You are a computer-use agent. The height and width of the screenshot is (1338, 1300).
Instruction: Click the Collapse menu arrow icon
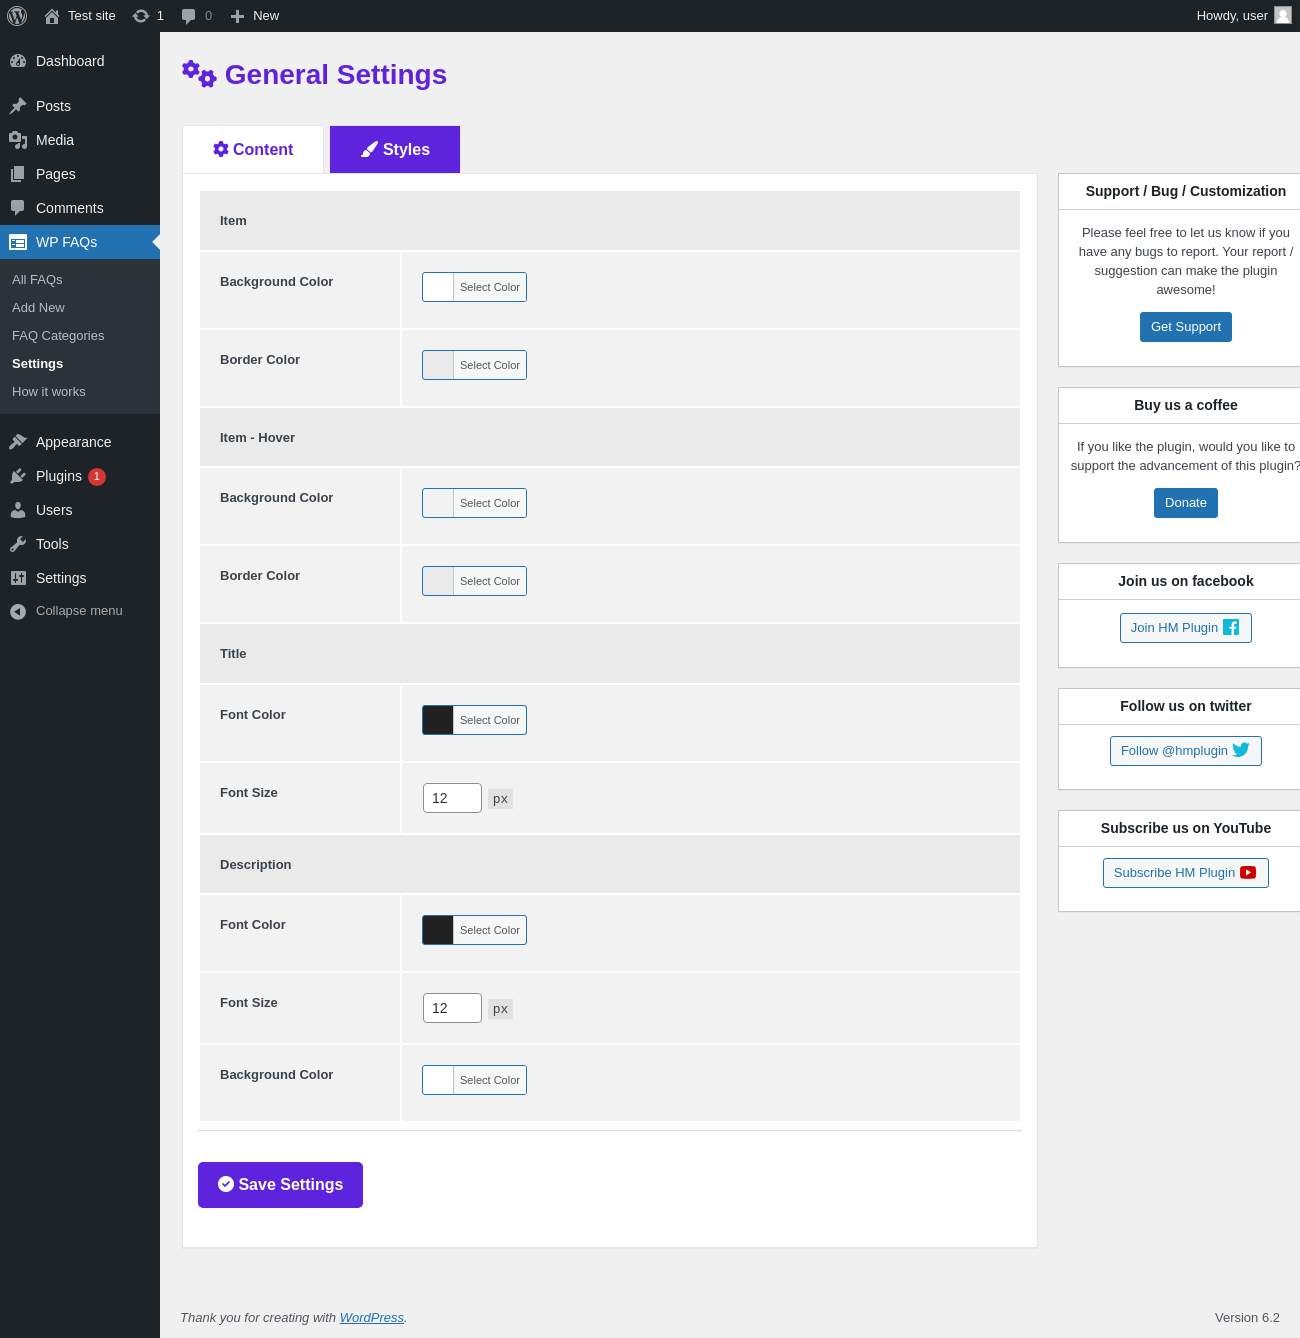[x=18, y=611]
